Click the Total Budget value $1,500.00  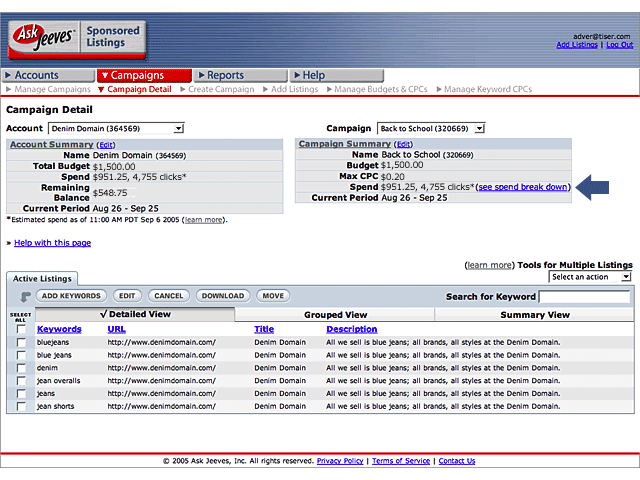click(114, 167)
